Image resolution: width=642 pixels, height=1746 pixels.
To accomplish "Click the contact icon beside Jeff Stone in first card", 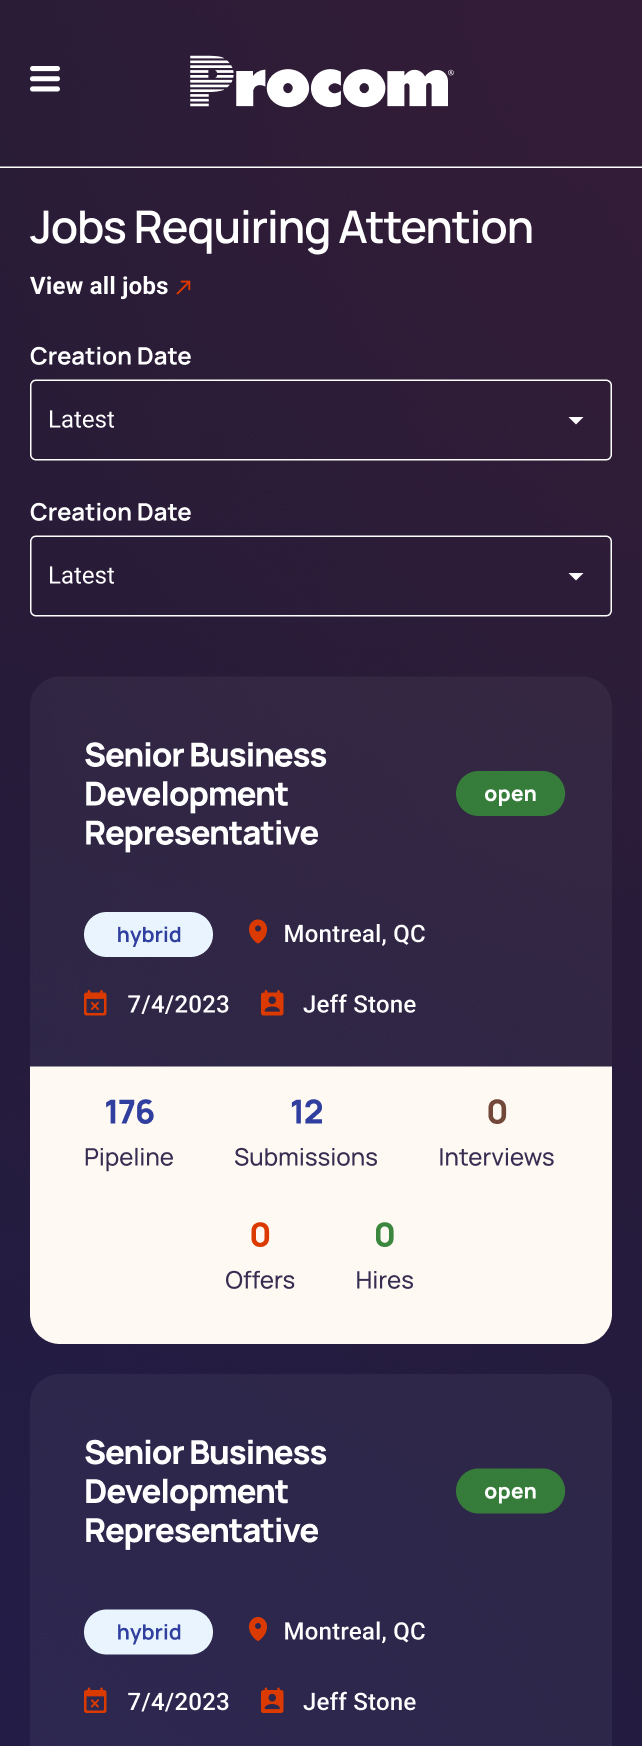I will [272, 1003].
